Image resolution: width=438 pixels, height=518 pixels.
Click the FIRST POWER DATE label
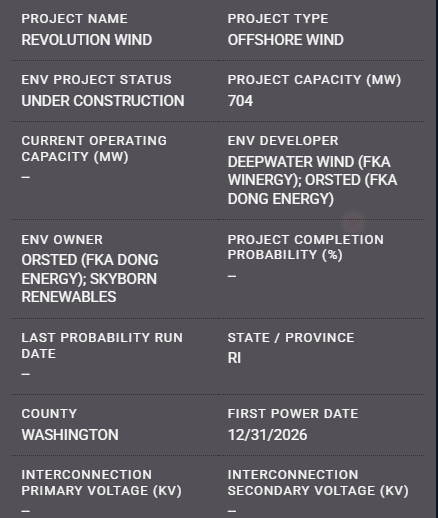[293, 414]
